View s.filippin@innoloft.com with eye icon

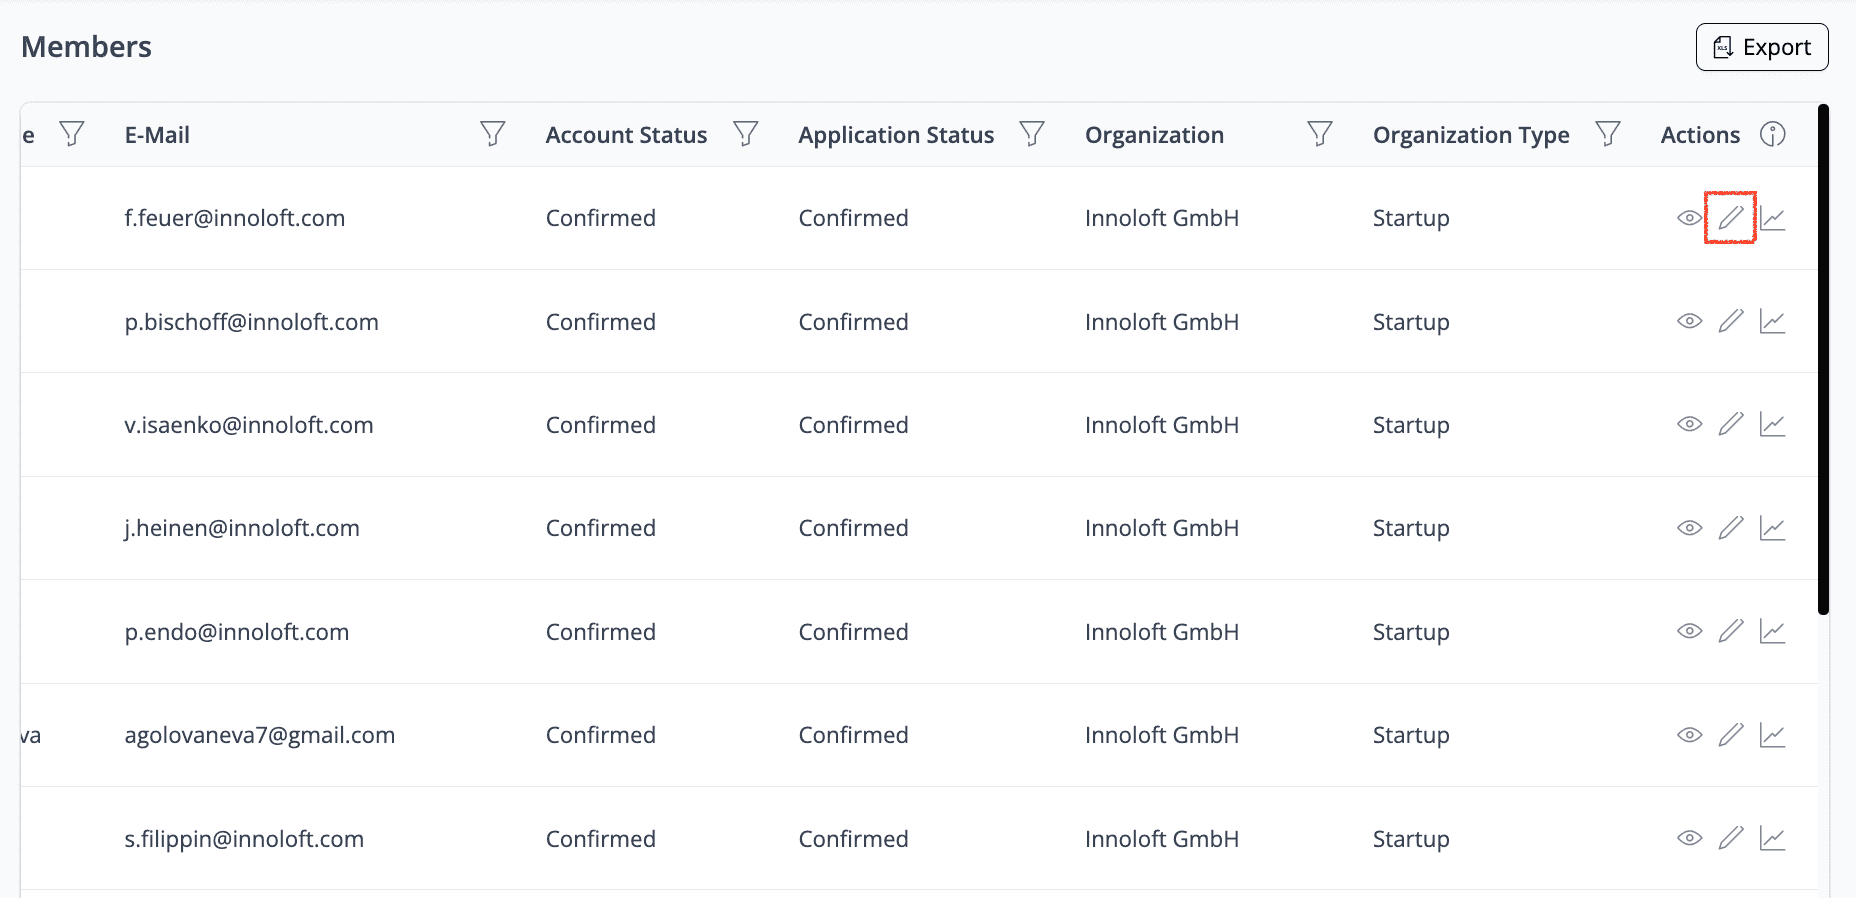(x=1689, y=839)
